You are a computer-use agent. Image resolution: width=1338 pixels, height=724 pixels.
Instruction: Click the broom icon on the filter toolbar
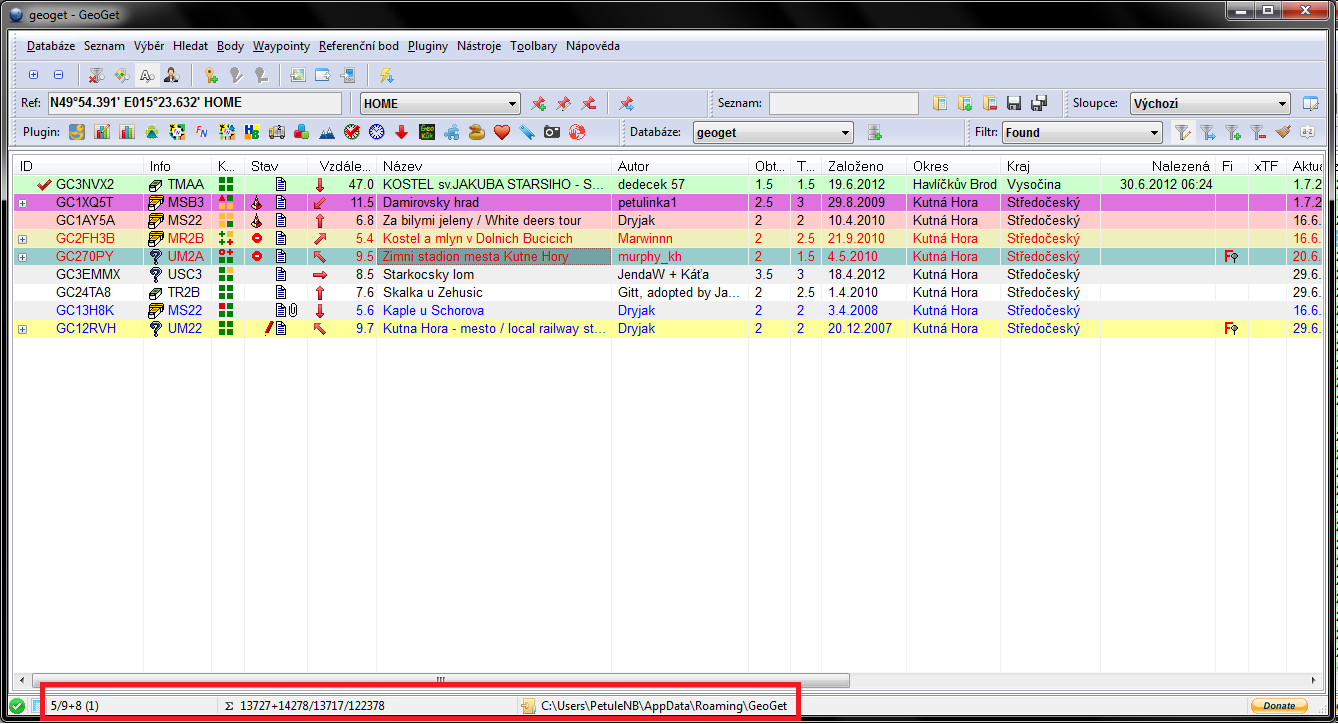pos(1283,132)
